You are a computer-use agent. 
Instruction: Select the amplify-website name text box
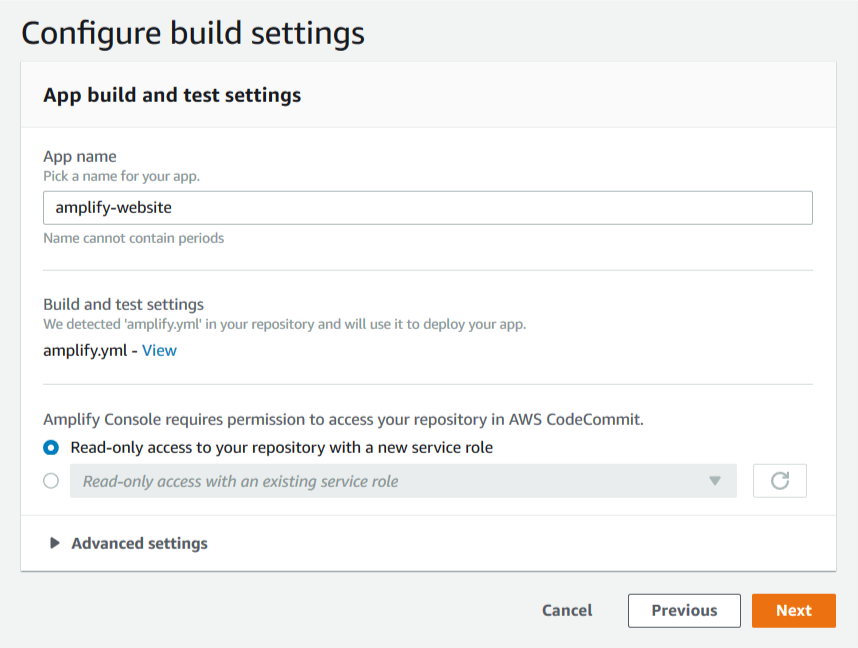tap(427, 207)
